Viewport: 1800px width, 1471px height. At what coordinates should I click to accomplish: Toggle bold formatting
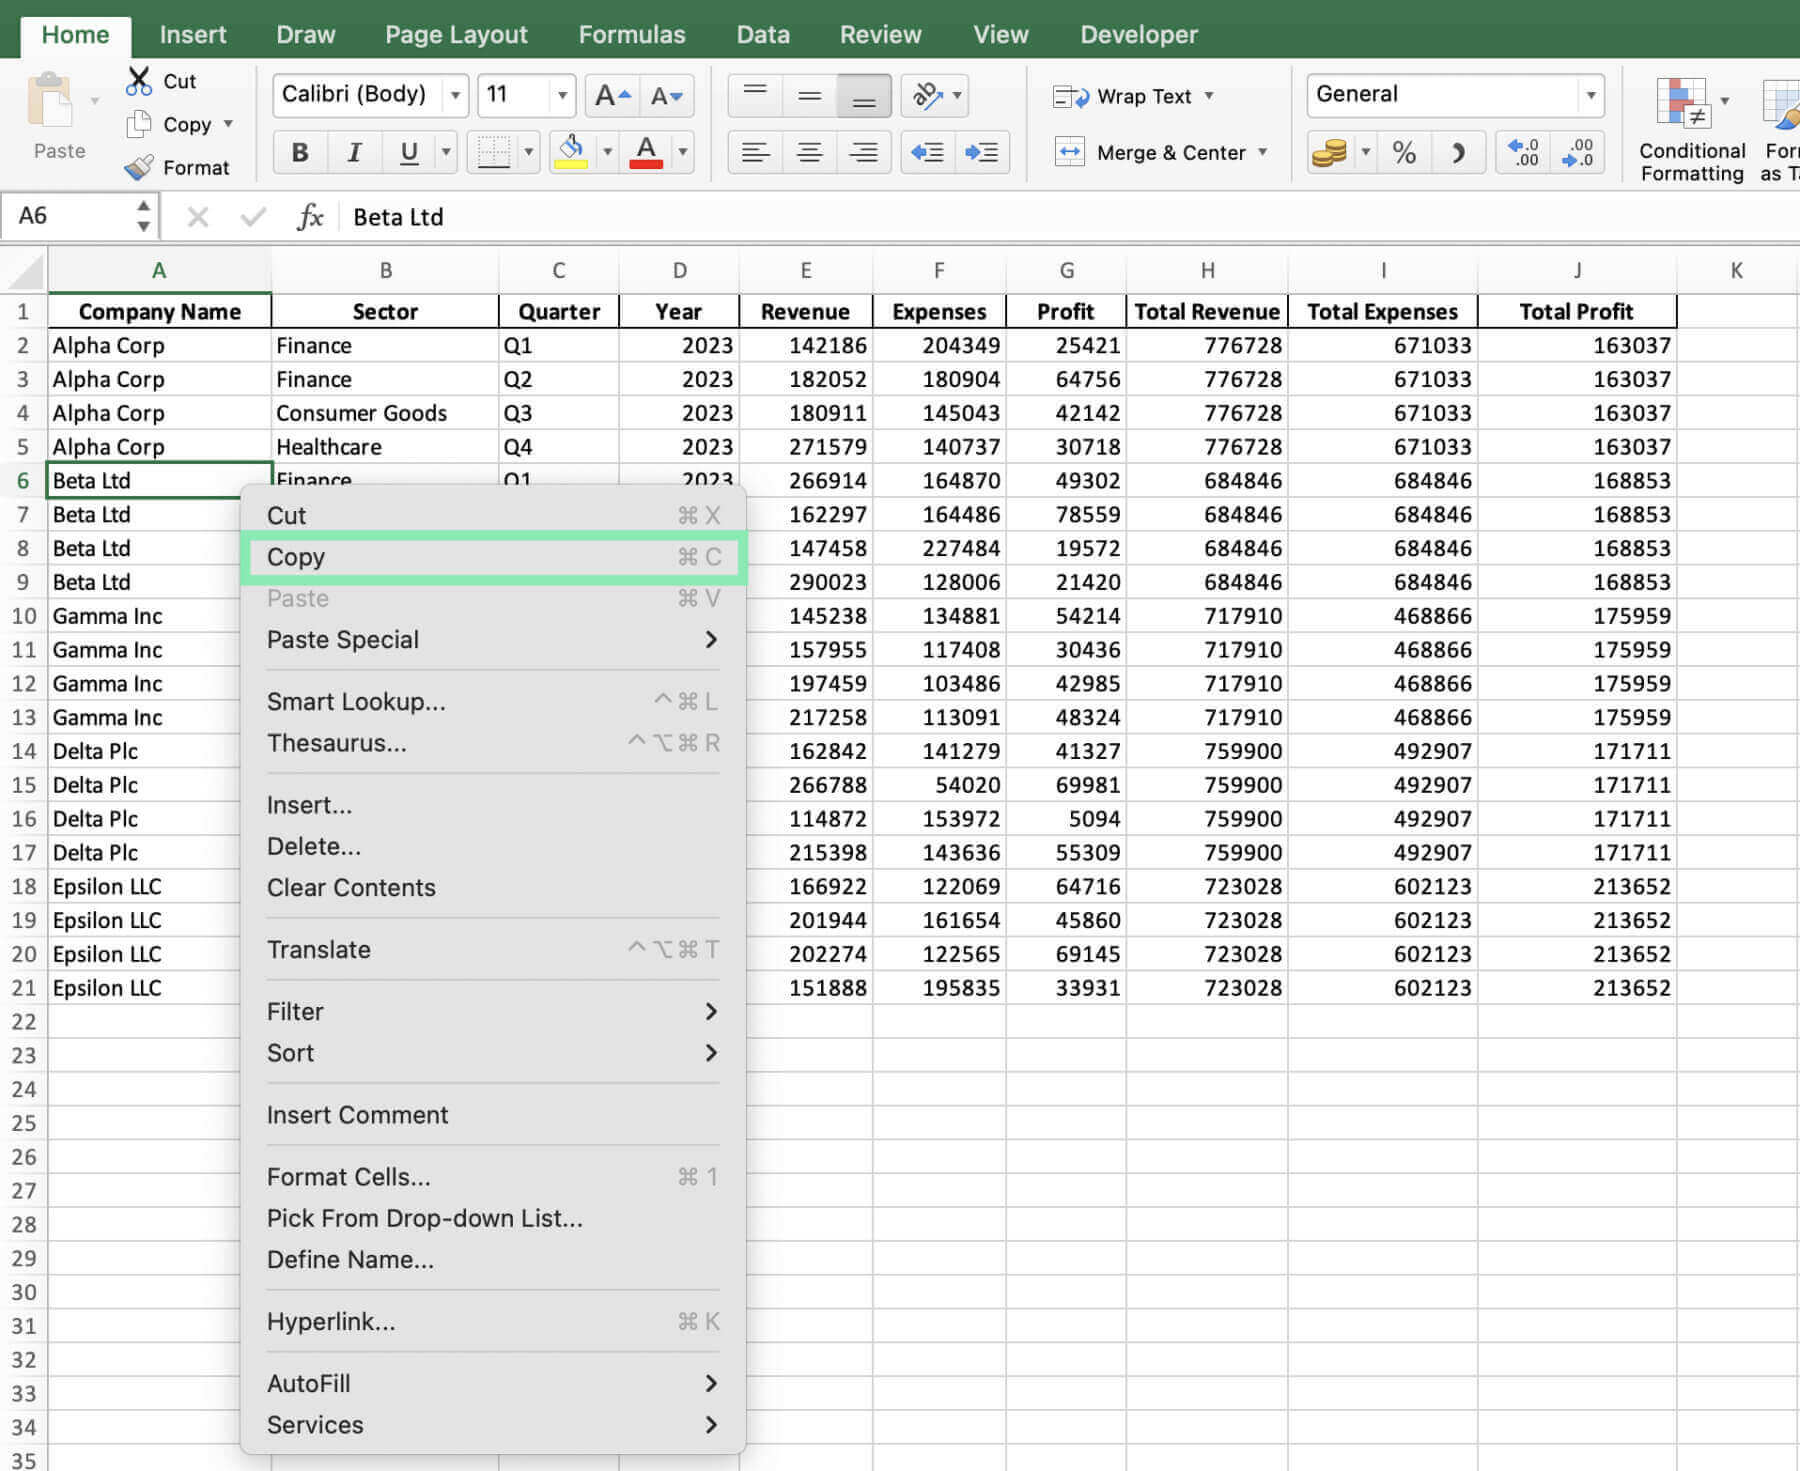pyautogui.click(x=299, y=152)
